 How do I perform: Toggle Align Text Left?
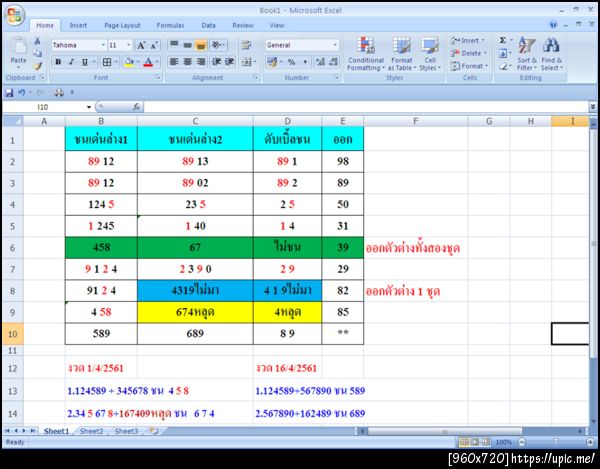pos(174,62)
